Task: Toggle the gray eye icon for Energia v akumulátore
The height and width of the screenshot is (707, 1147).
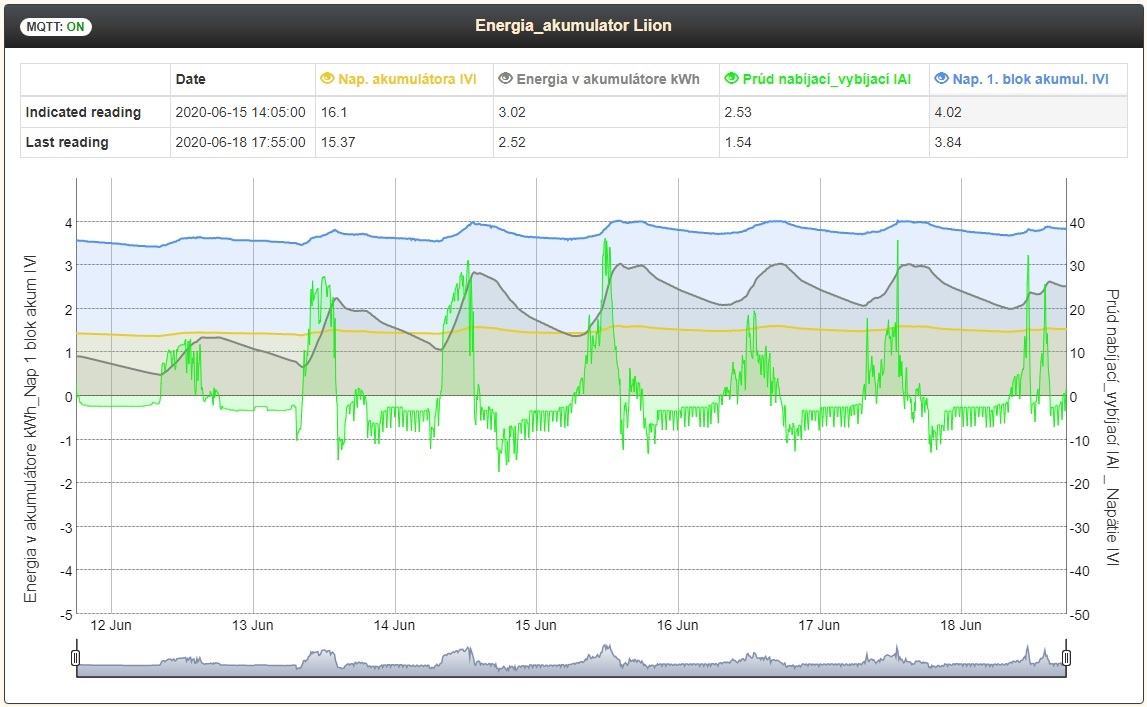Action: [506, 79]
